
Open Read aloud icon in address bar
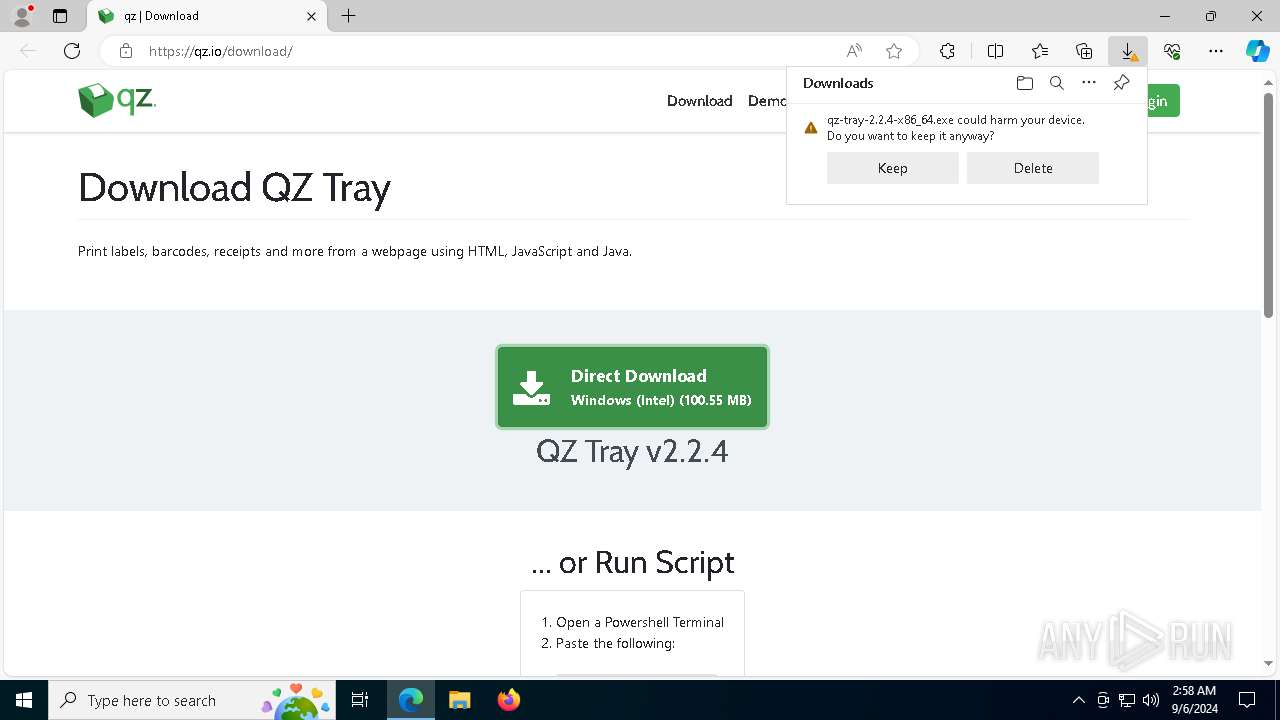click(854, 51)
